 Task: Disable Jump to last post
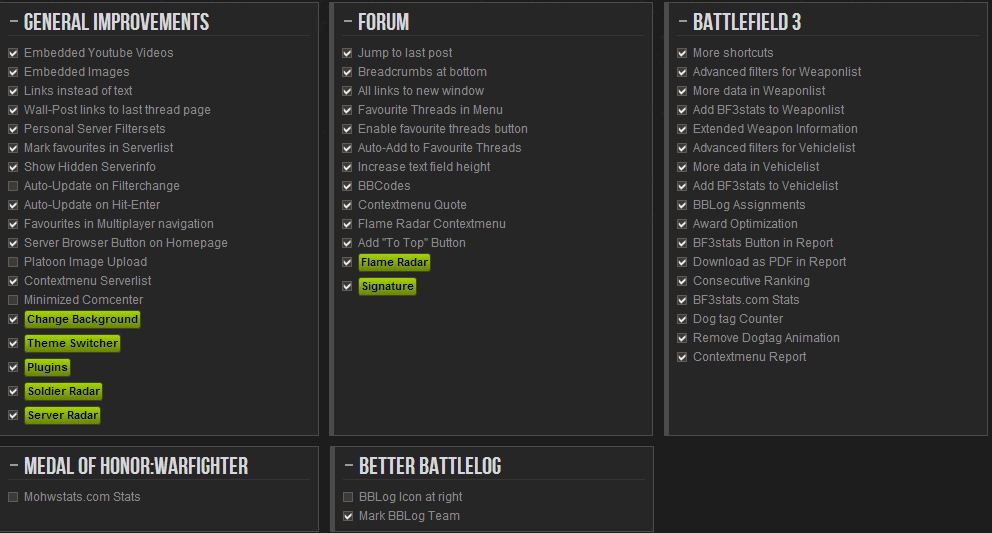[x=347, y=53]
